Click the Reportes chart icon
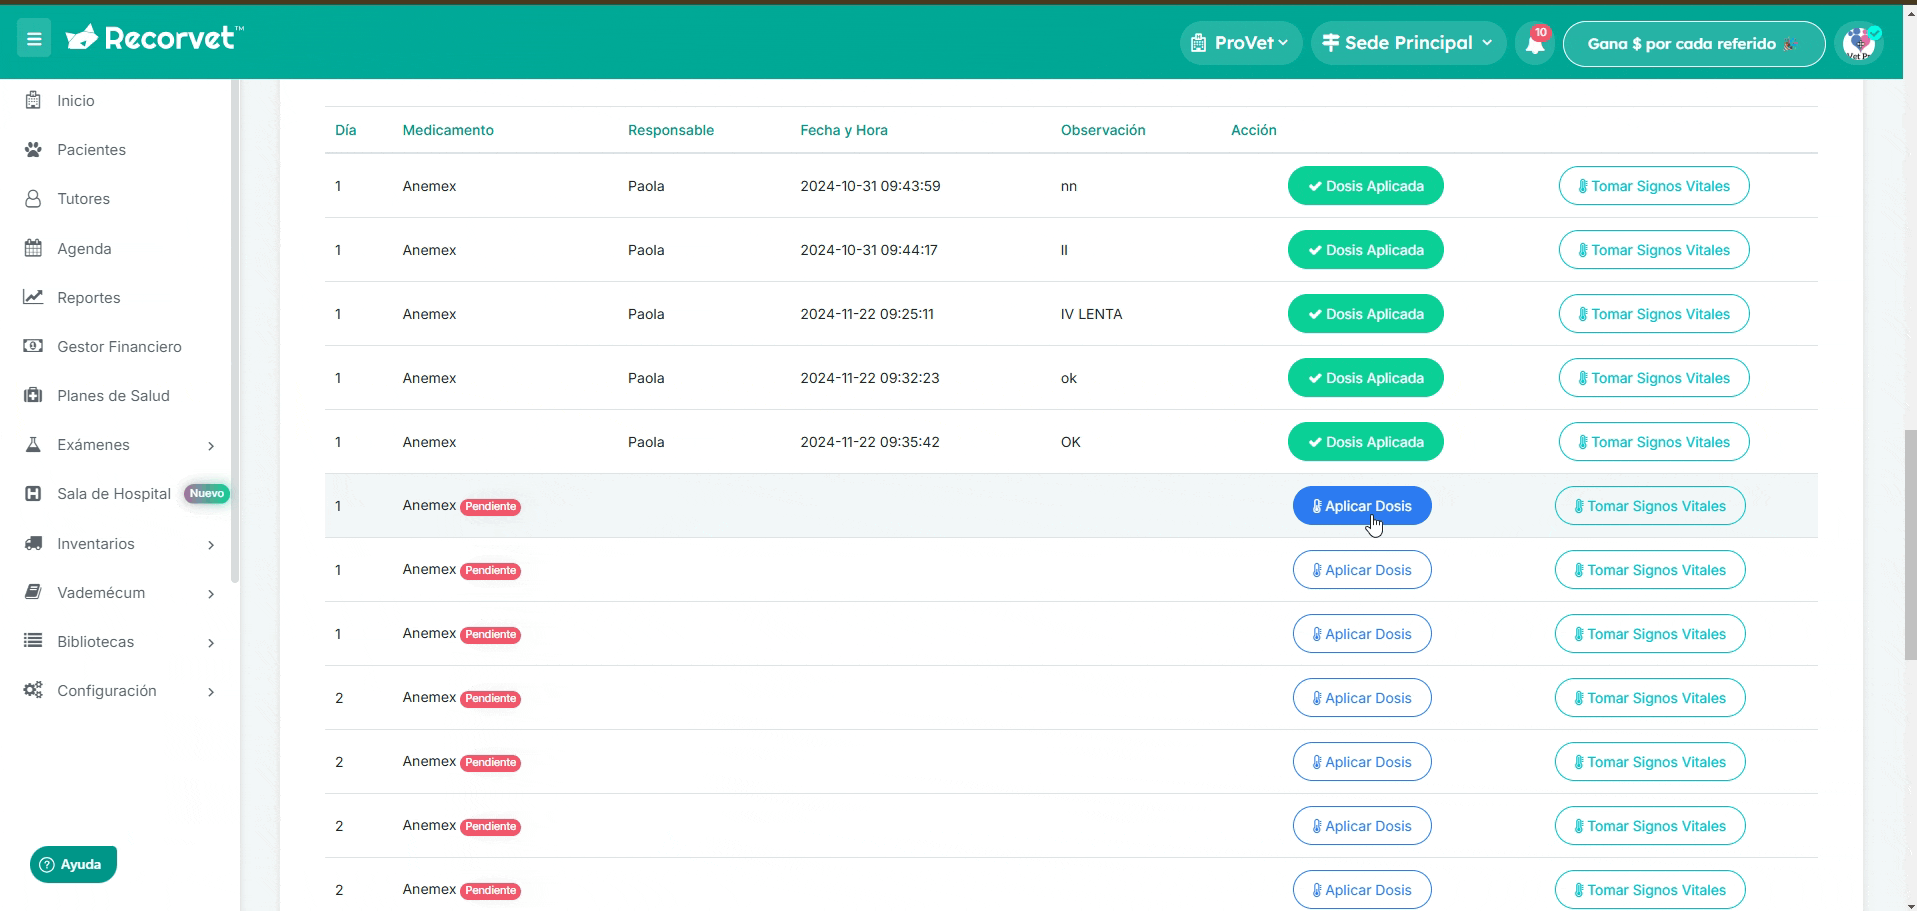This screenshot has width=1917, height=911. pyautogui.click(x=33, y=297)
